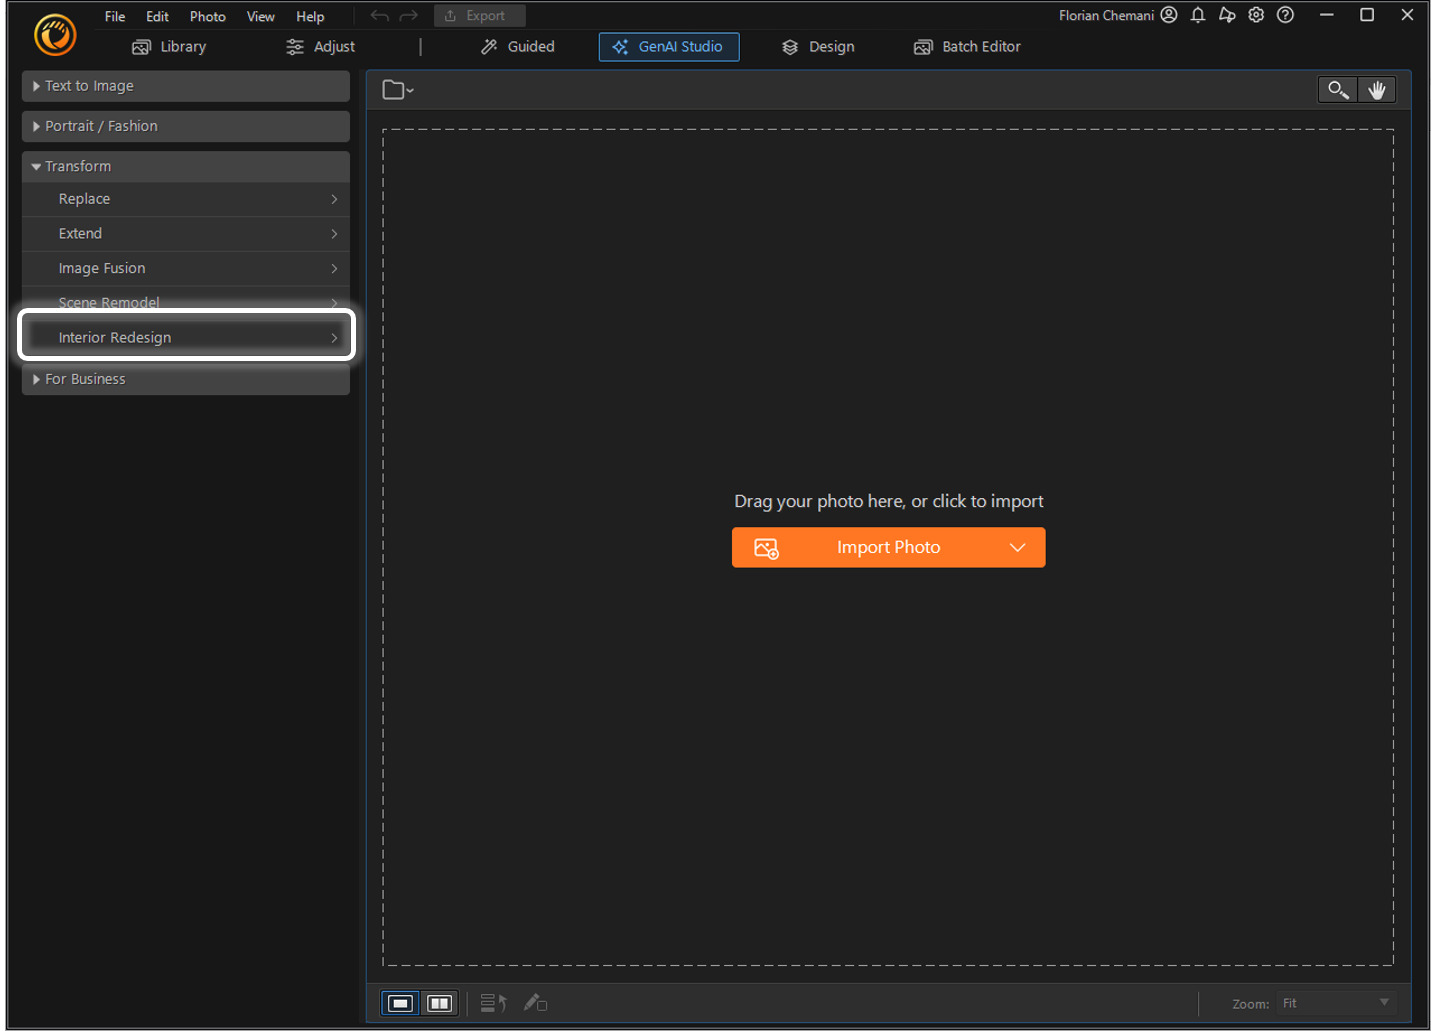Image resolution: width=1431 pixels, height=1031 pixels.
Task: Click the Import Photo button
Action: [880, 547]
